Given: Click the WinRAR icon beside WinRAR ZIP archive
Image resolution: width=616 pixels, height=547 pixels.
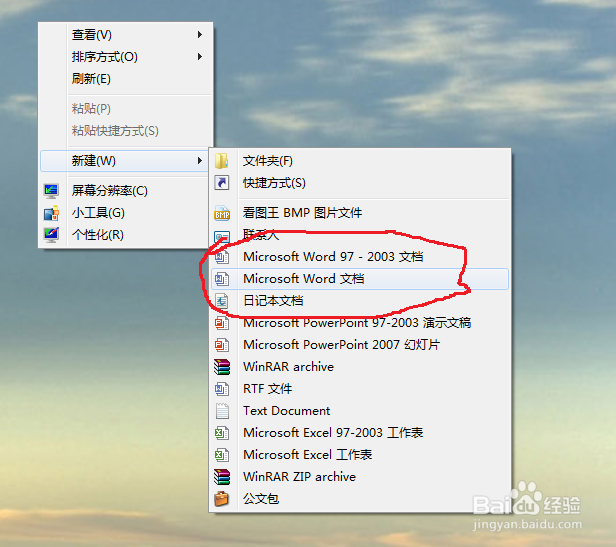Looking at the screenshot, I should (222, 477).
